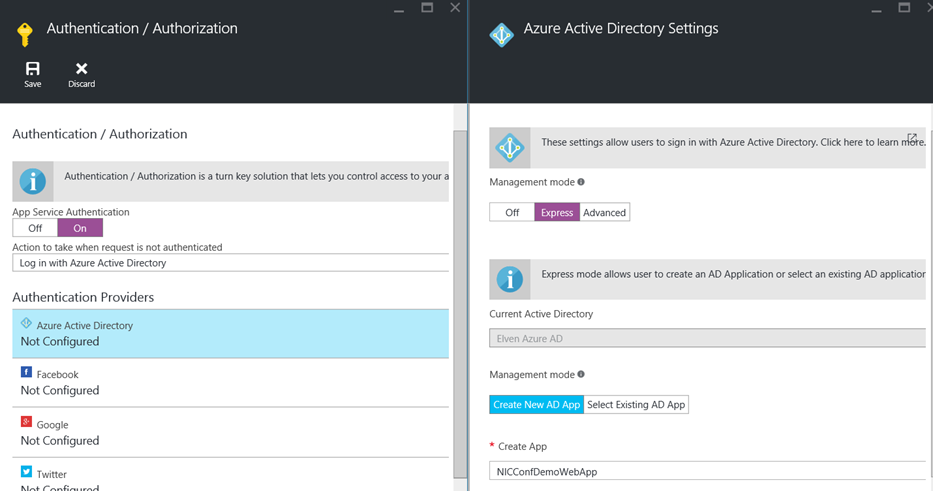933x491 pixels.
Task: Click the "Create App" label
Action: tap(522, 446)
